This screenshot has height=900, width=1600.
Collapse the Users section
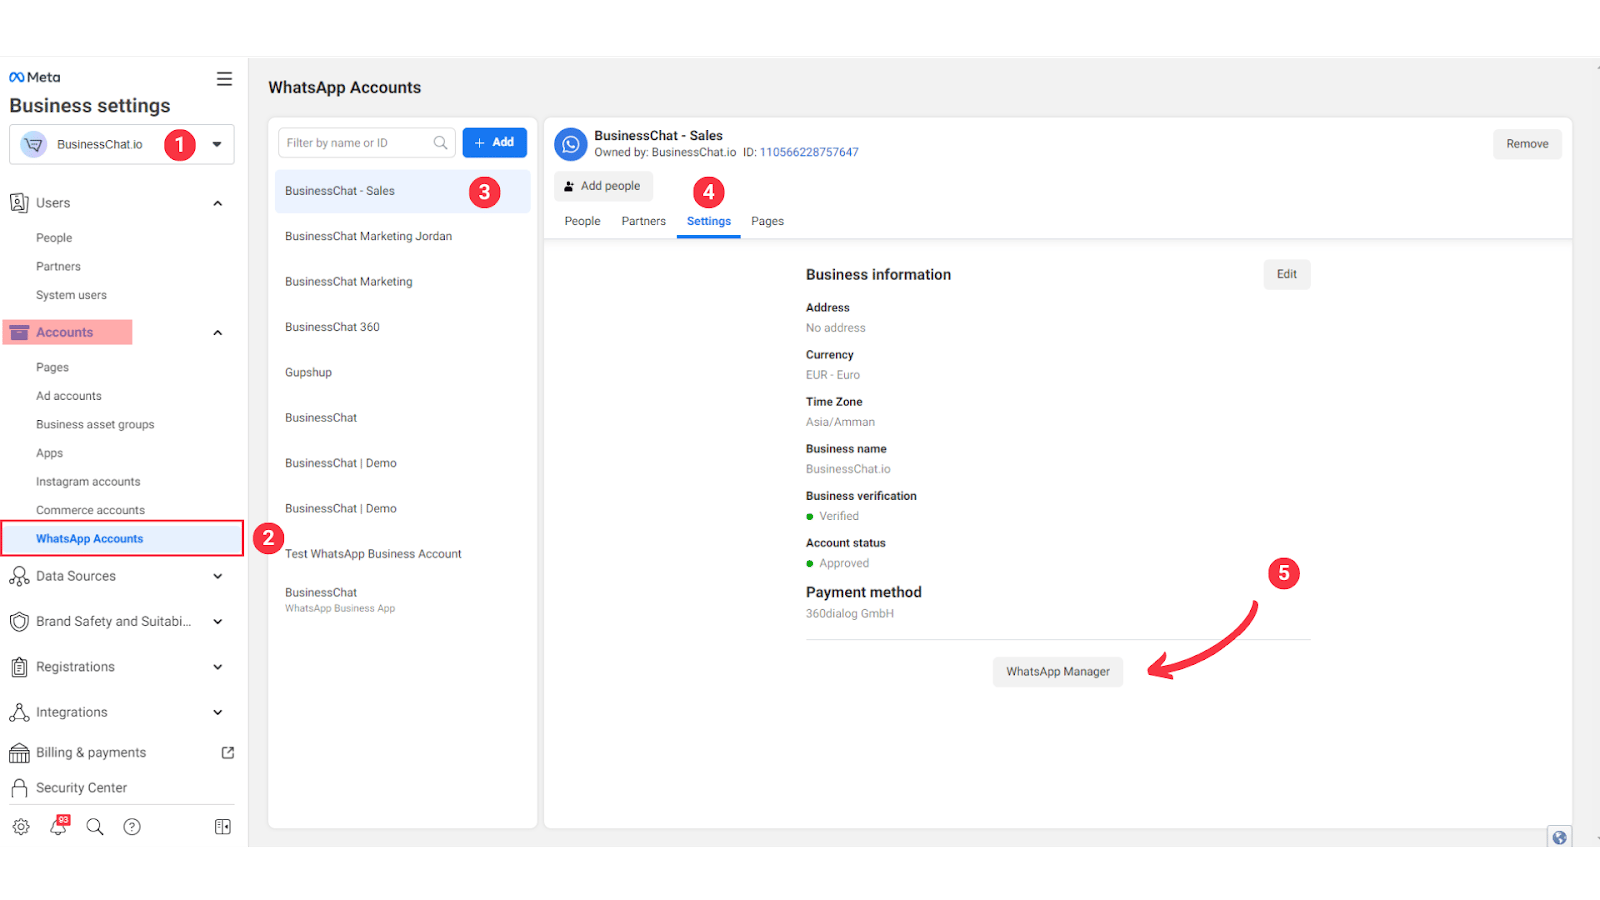click(x=218, y=204)
